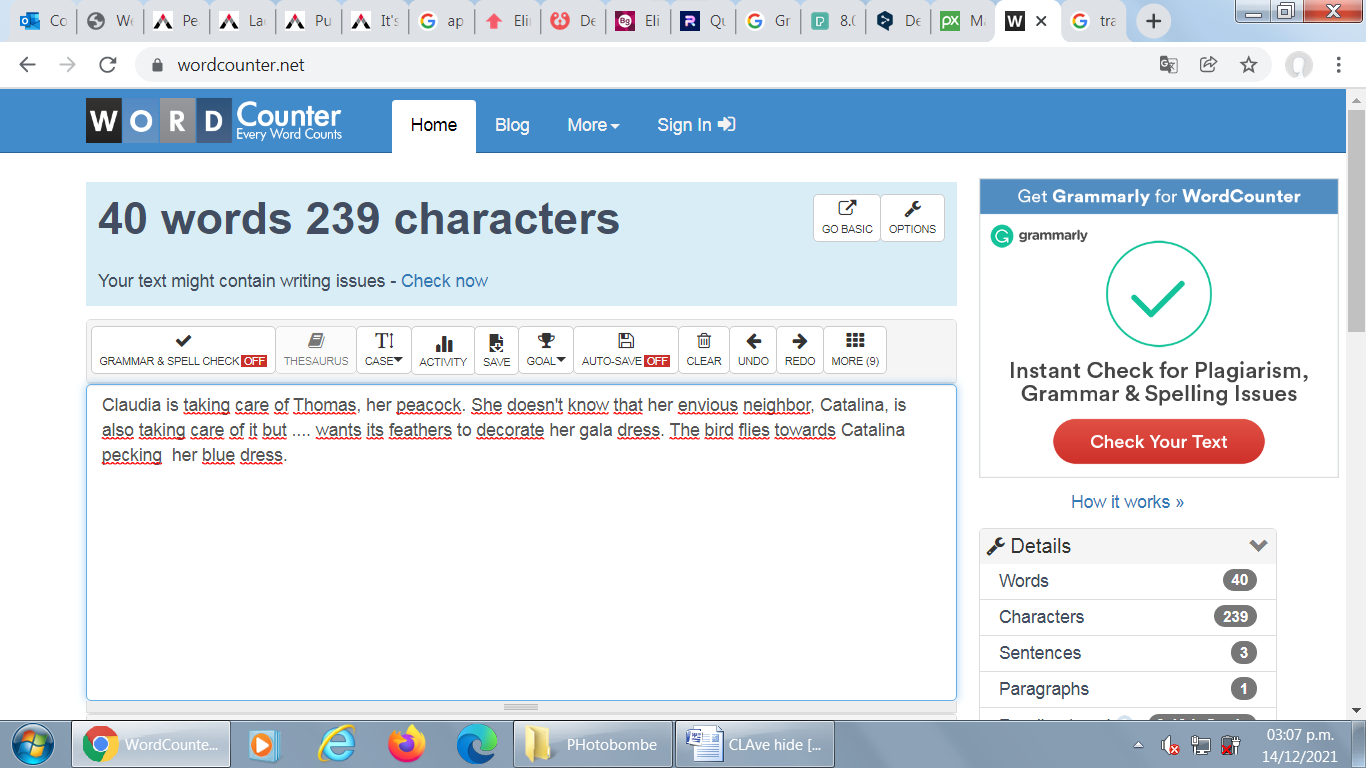This screenshot has width=1366, height=768.
Task: Click the Characters row in Details
Action: point(1128,617)
